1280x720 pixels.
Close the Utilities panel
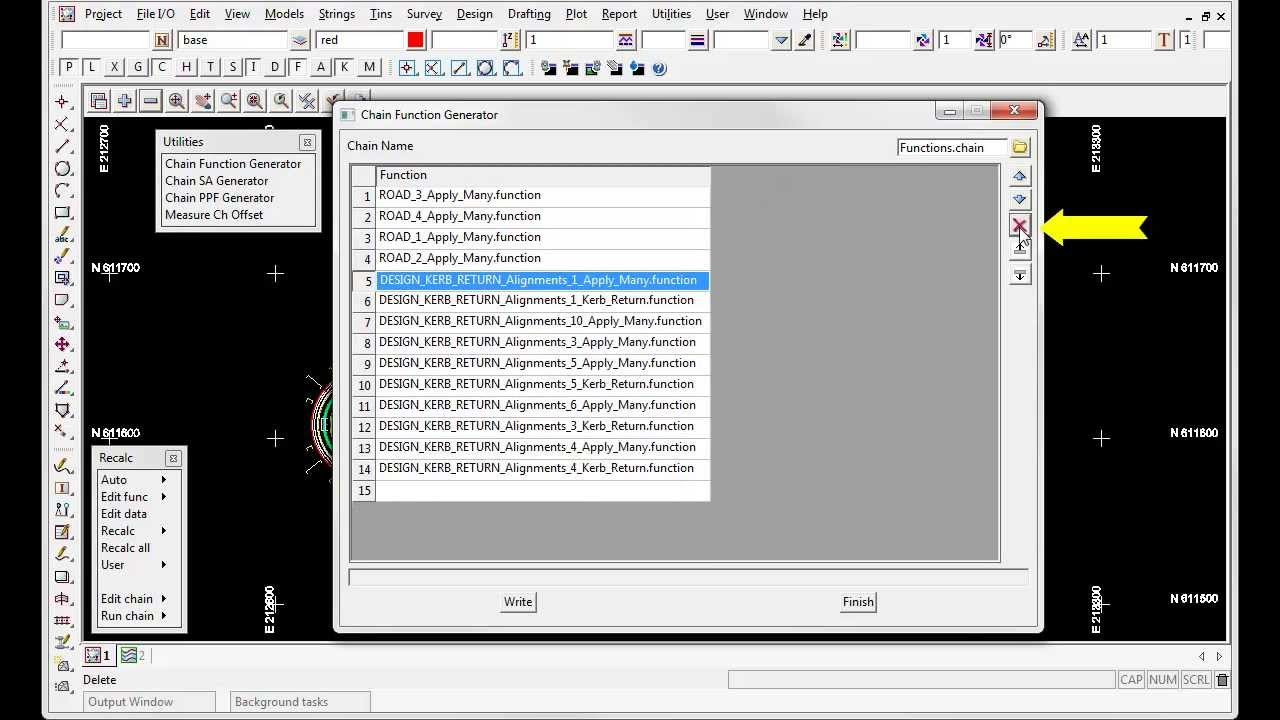(x=307, y=142)
